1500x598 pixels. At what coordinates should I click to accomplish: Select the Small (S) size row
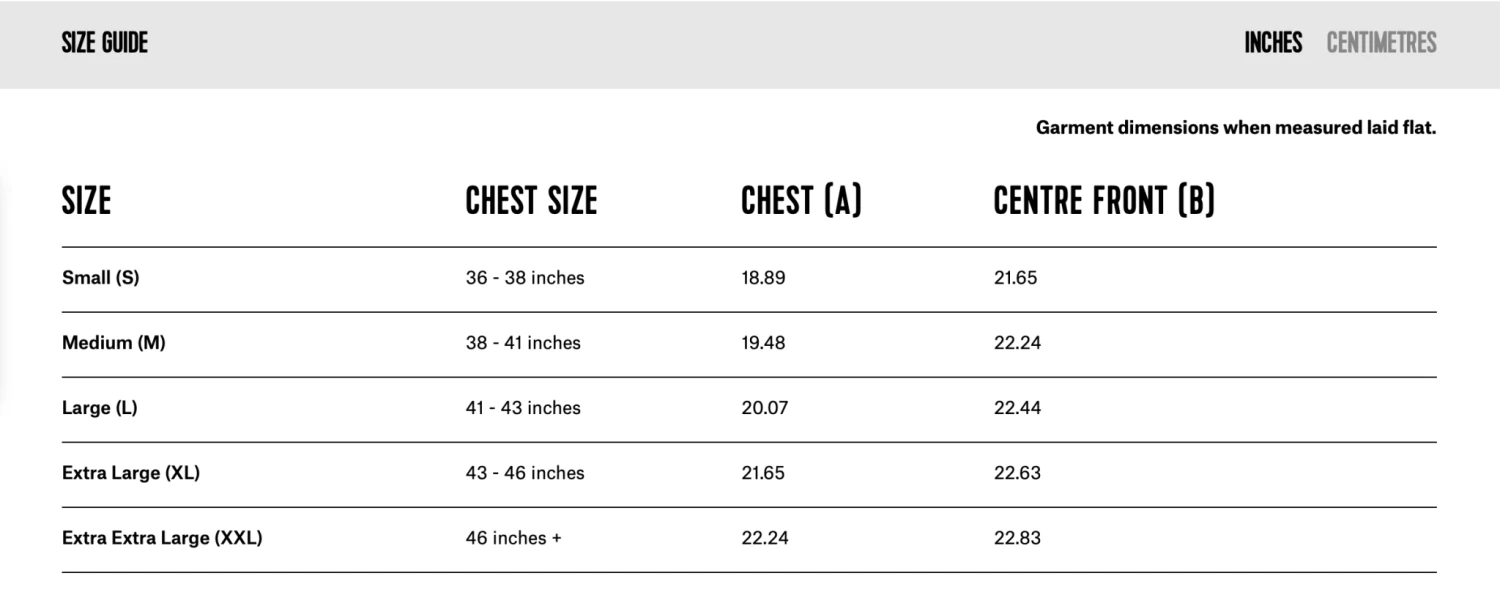pos(99,278)
